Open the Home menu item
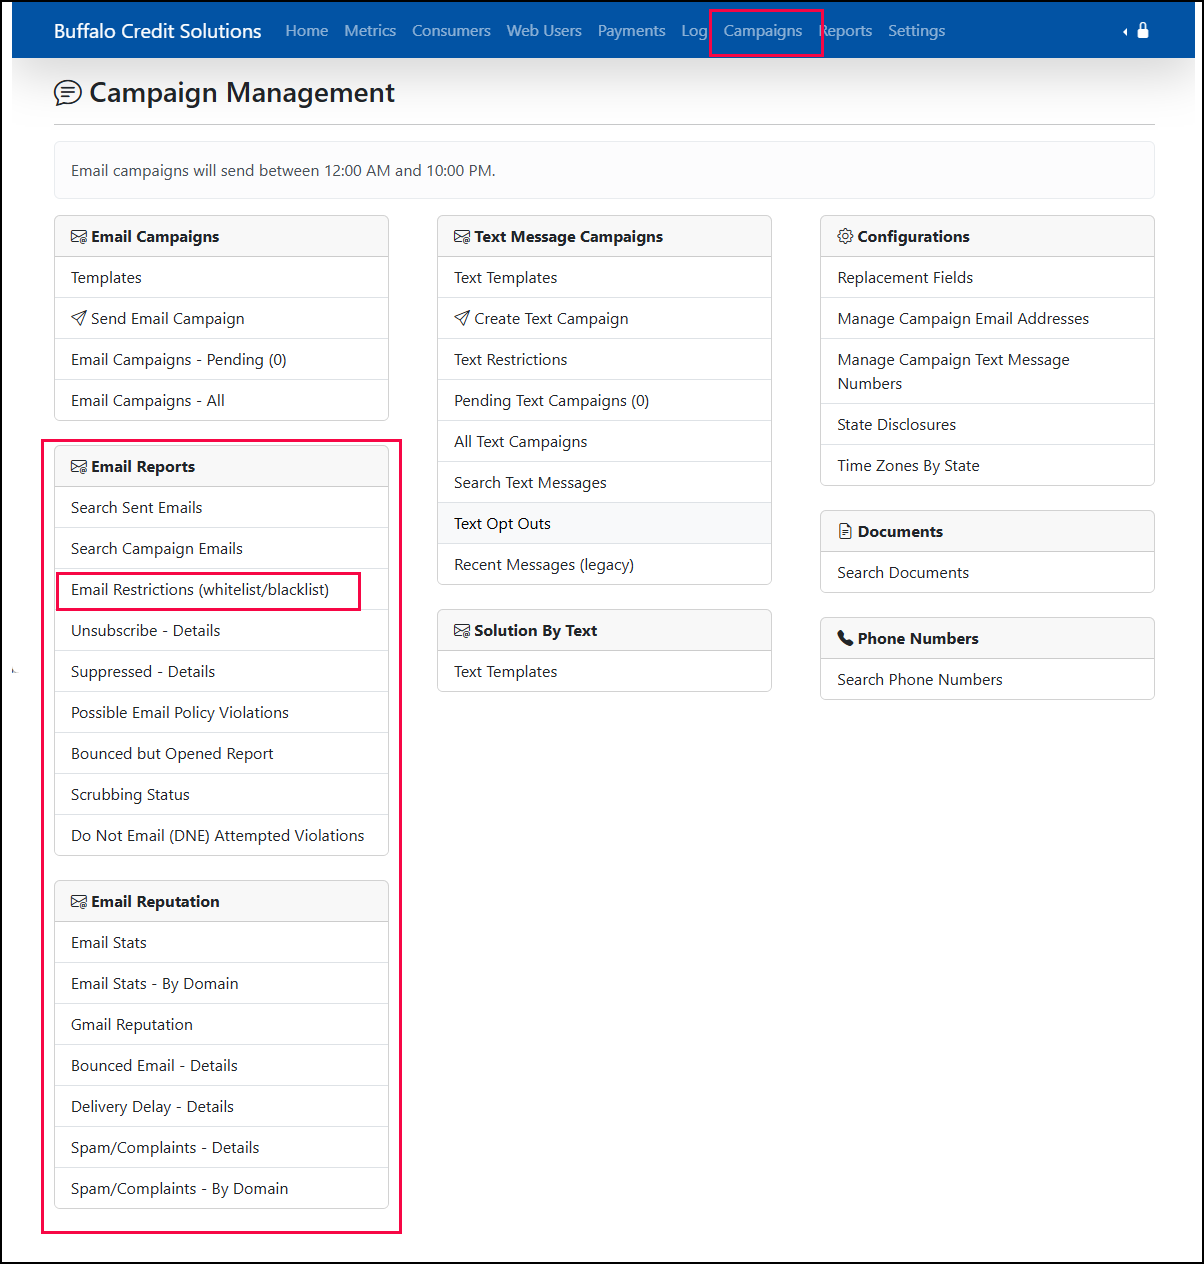This screenshot has height=1264, width=1204. click(x=307, y=31)
